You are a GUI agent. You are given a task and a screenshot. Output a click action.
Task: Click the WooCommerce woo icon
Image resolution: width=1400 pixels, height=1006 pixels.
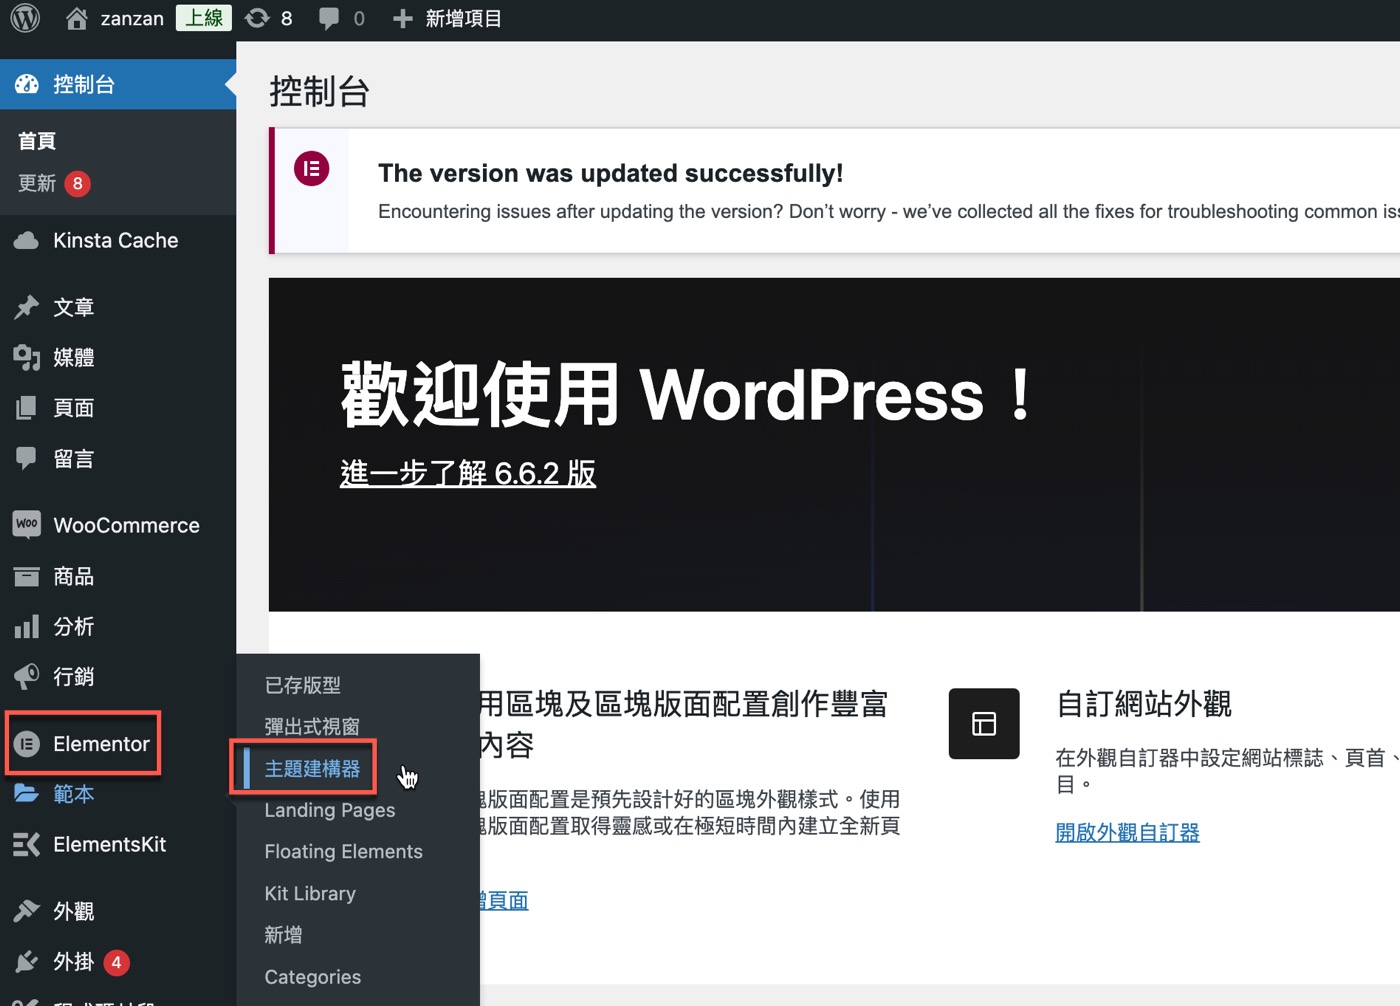tap(27, 524)
